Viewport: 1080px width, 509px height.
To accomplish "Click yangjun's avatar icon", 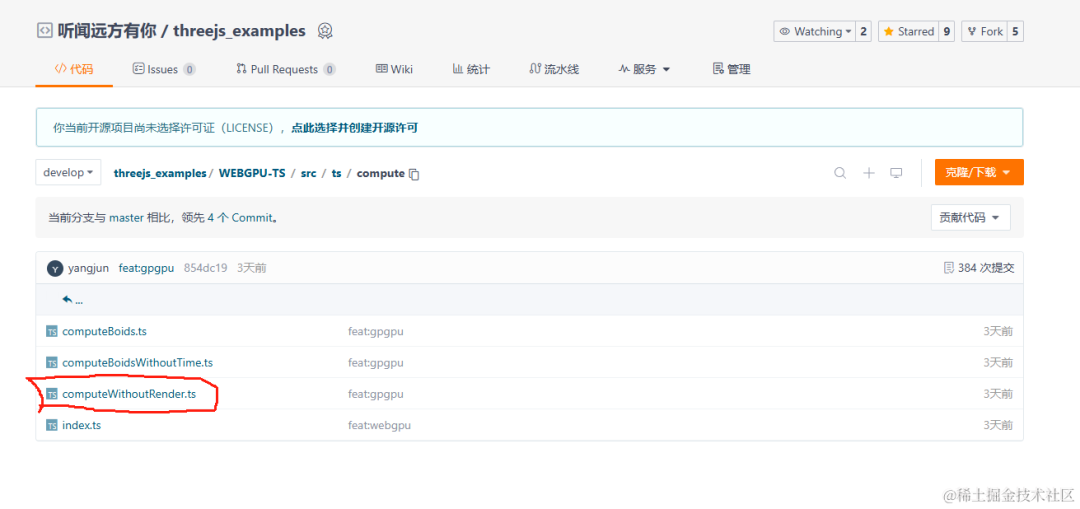I will point(55,268).
